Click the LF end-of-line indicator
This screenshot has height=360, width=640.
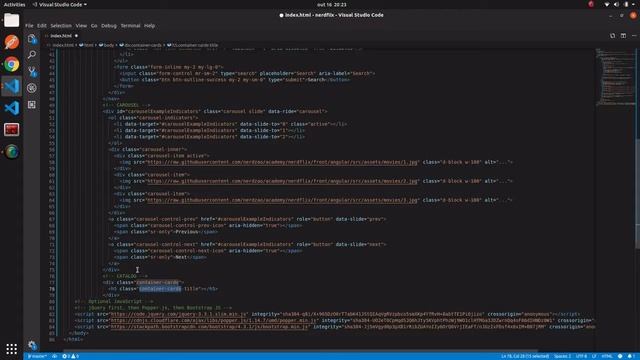594,356
